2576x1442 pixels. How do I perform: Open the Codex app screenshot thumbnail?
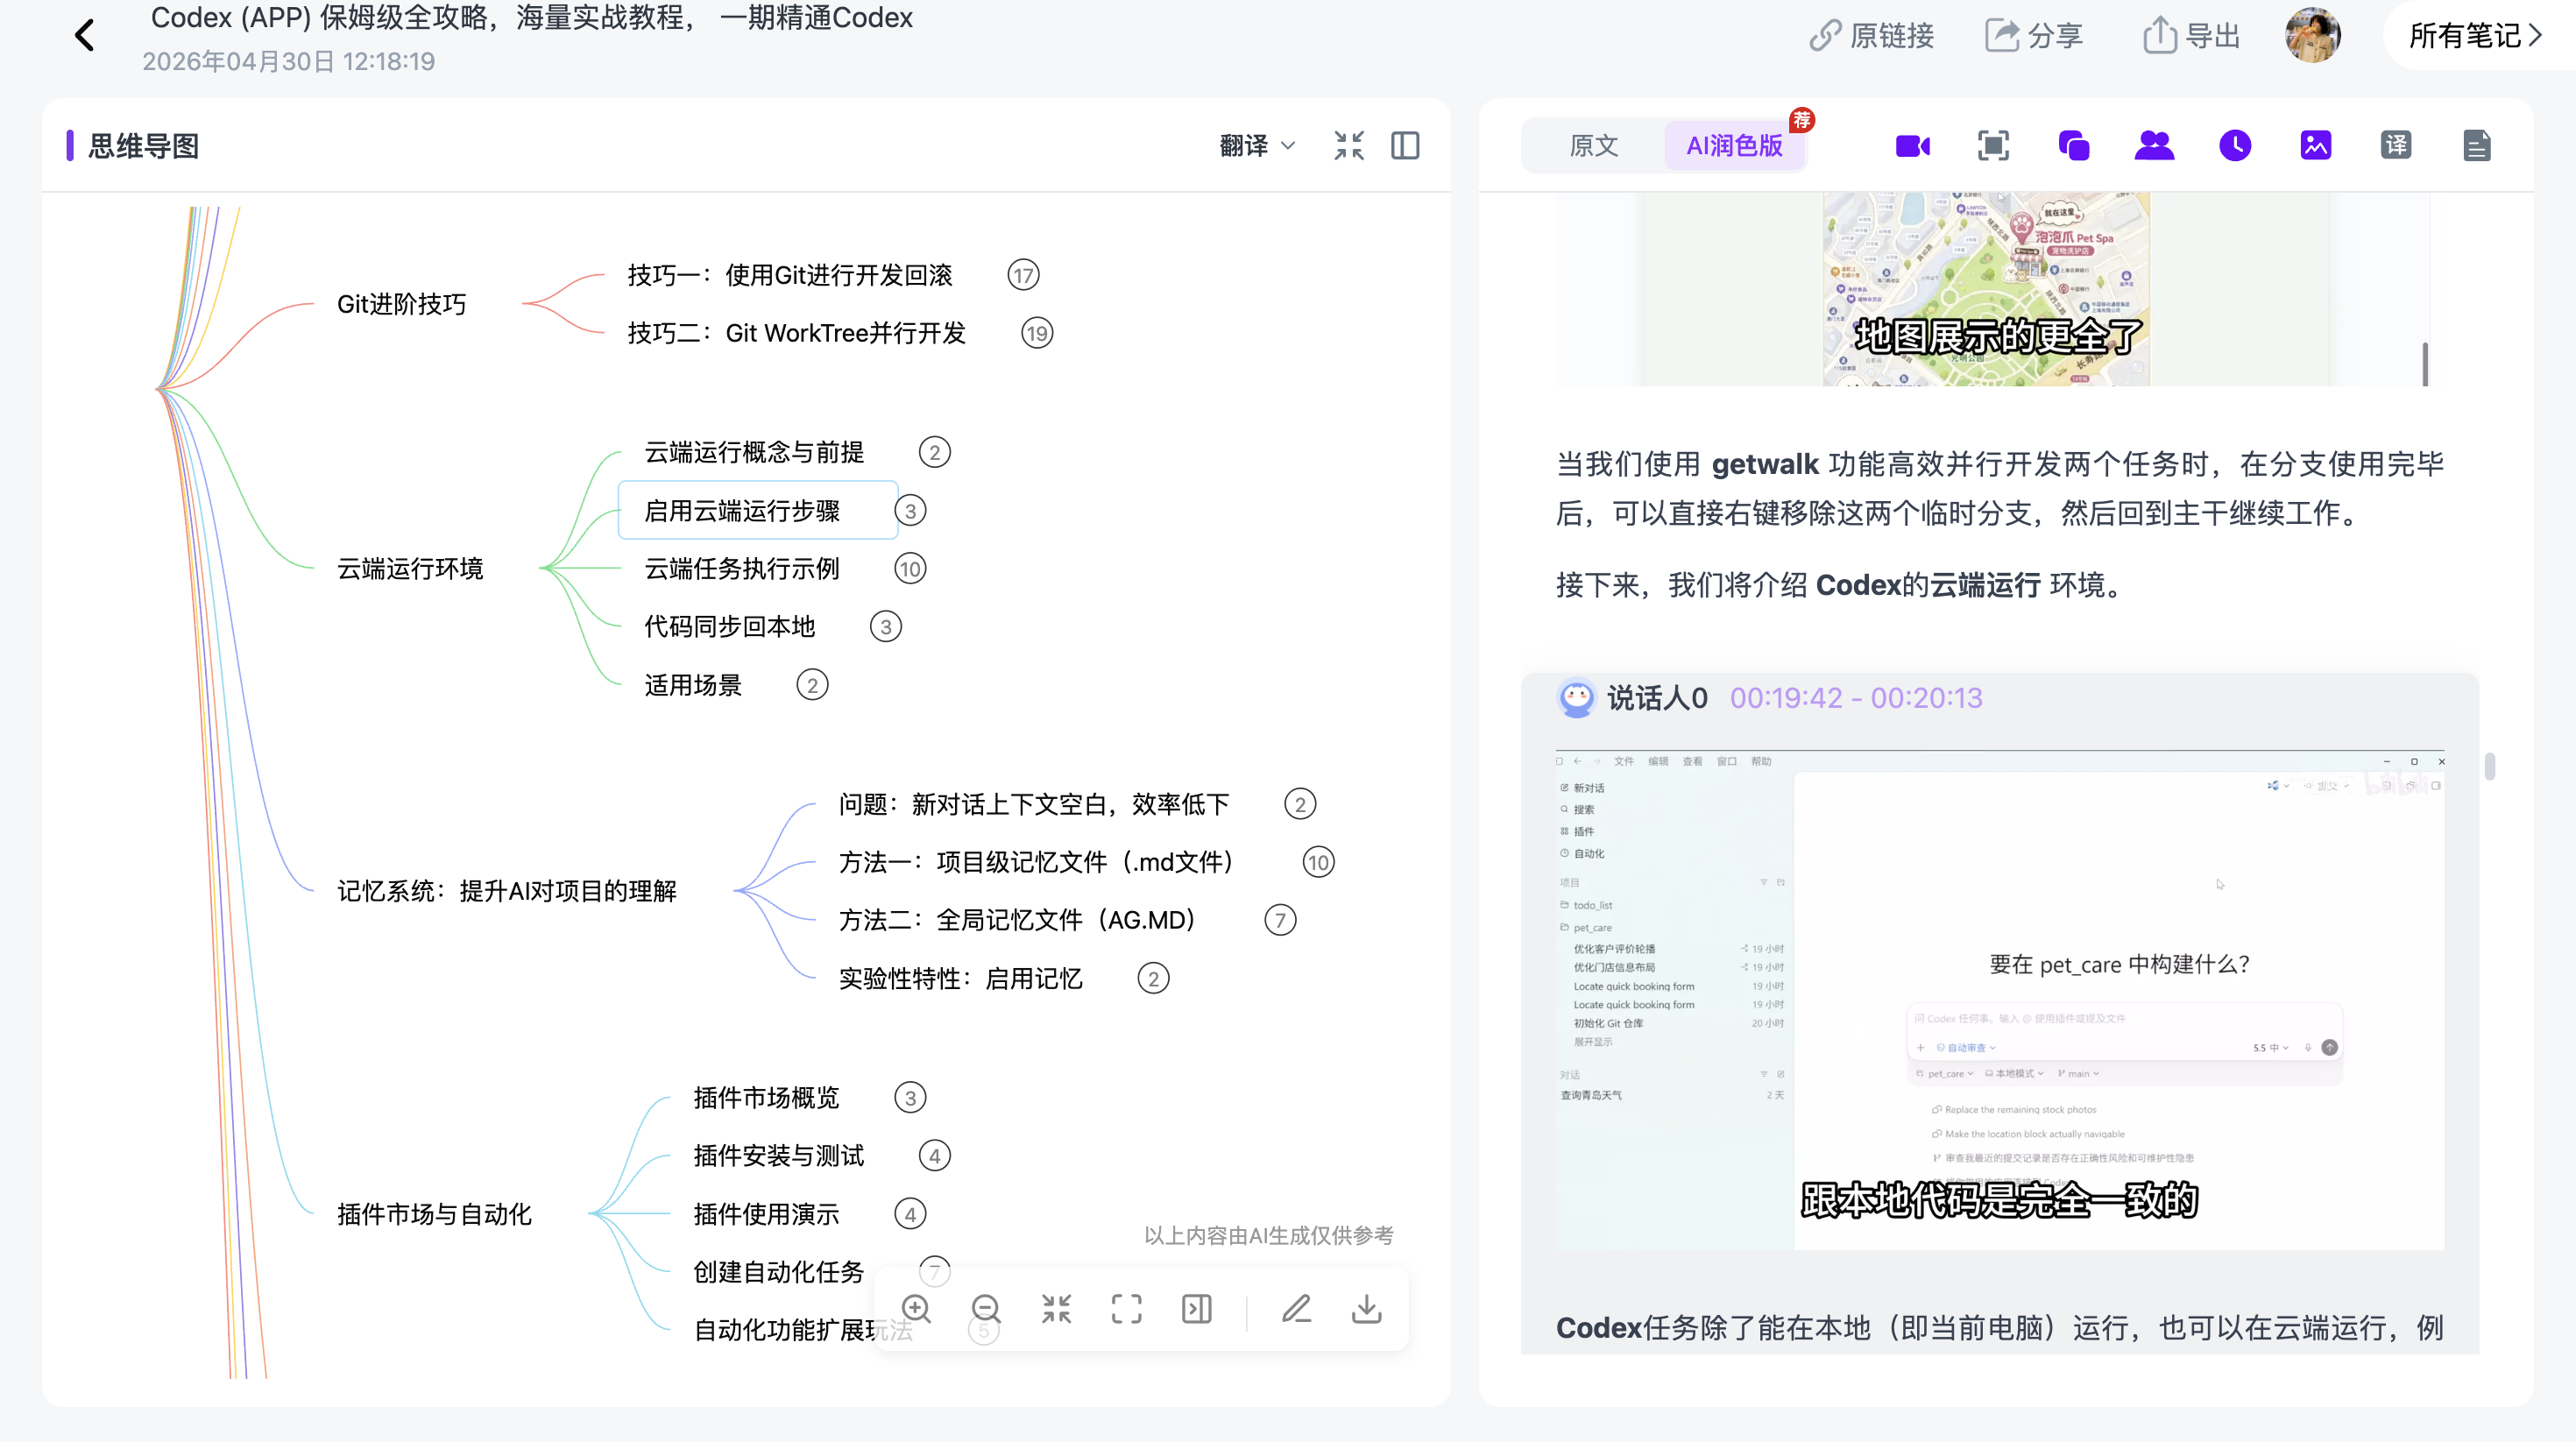point(2000,1000)
